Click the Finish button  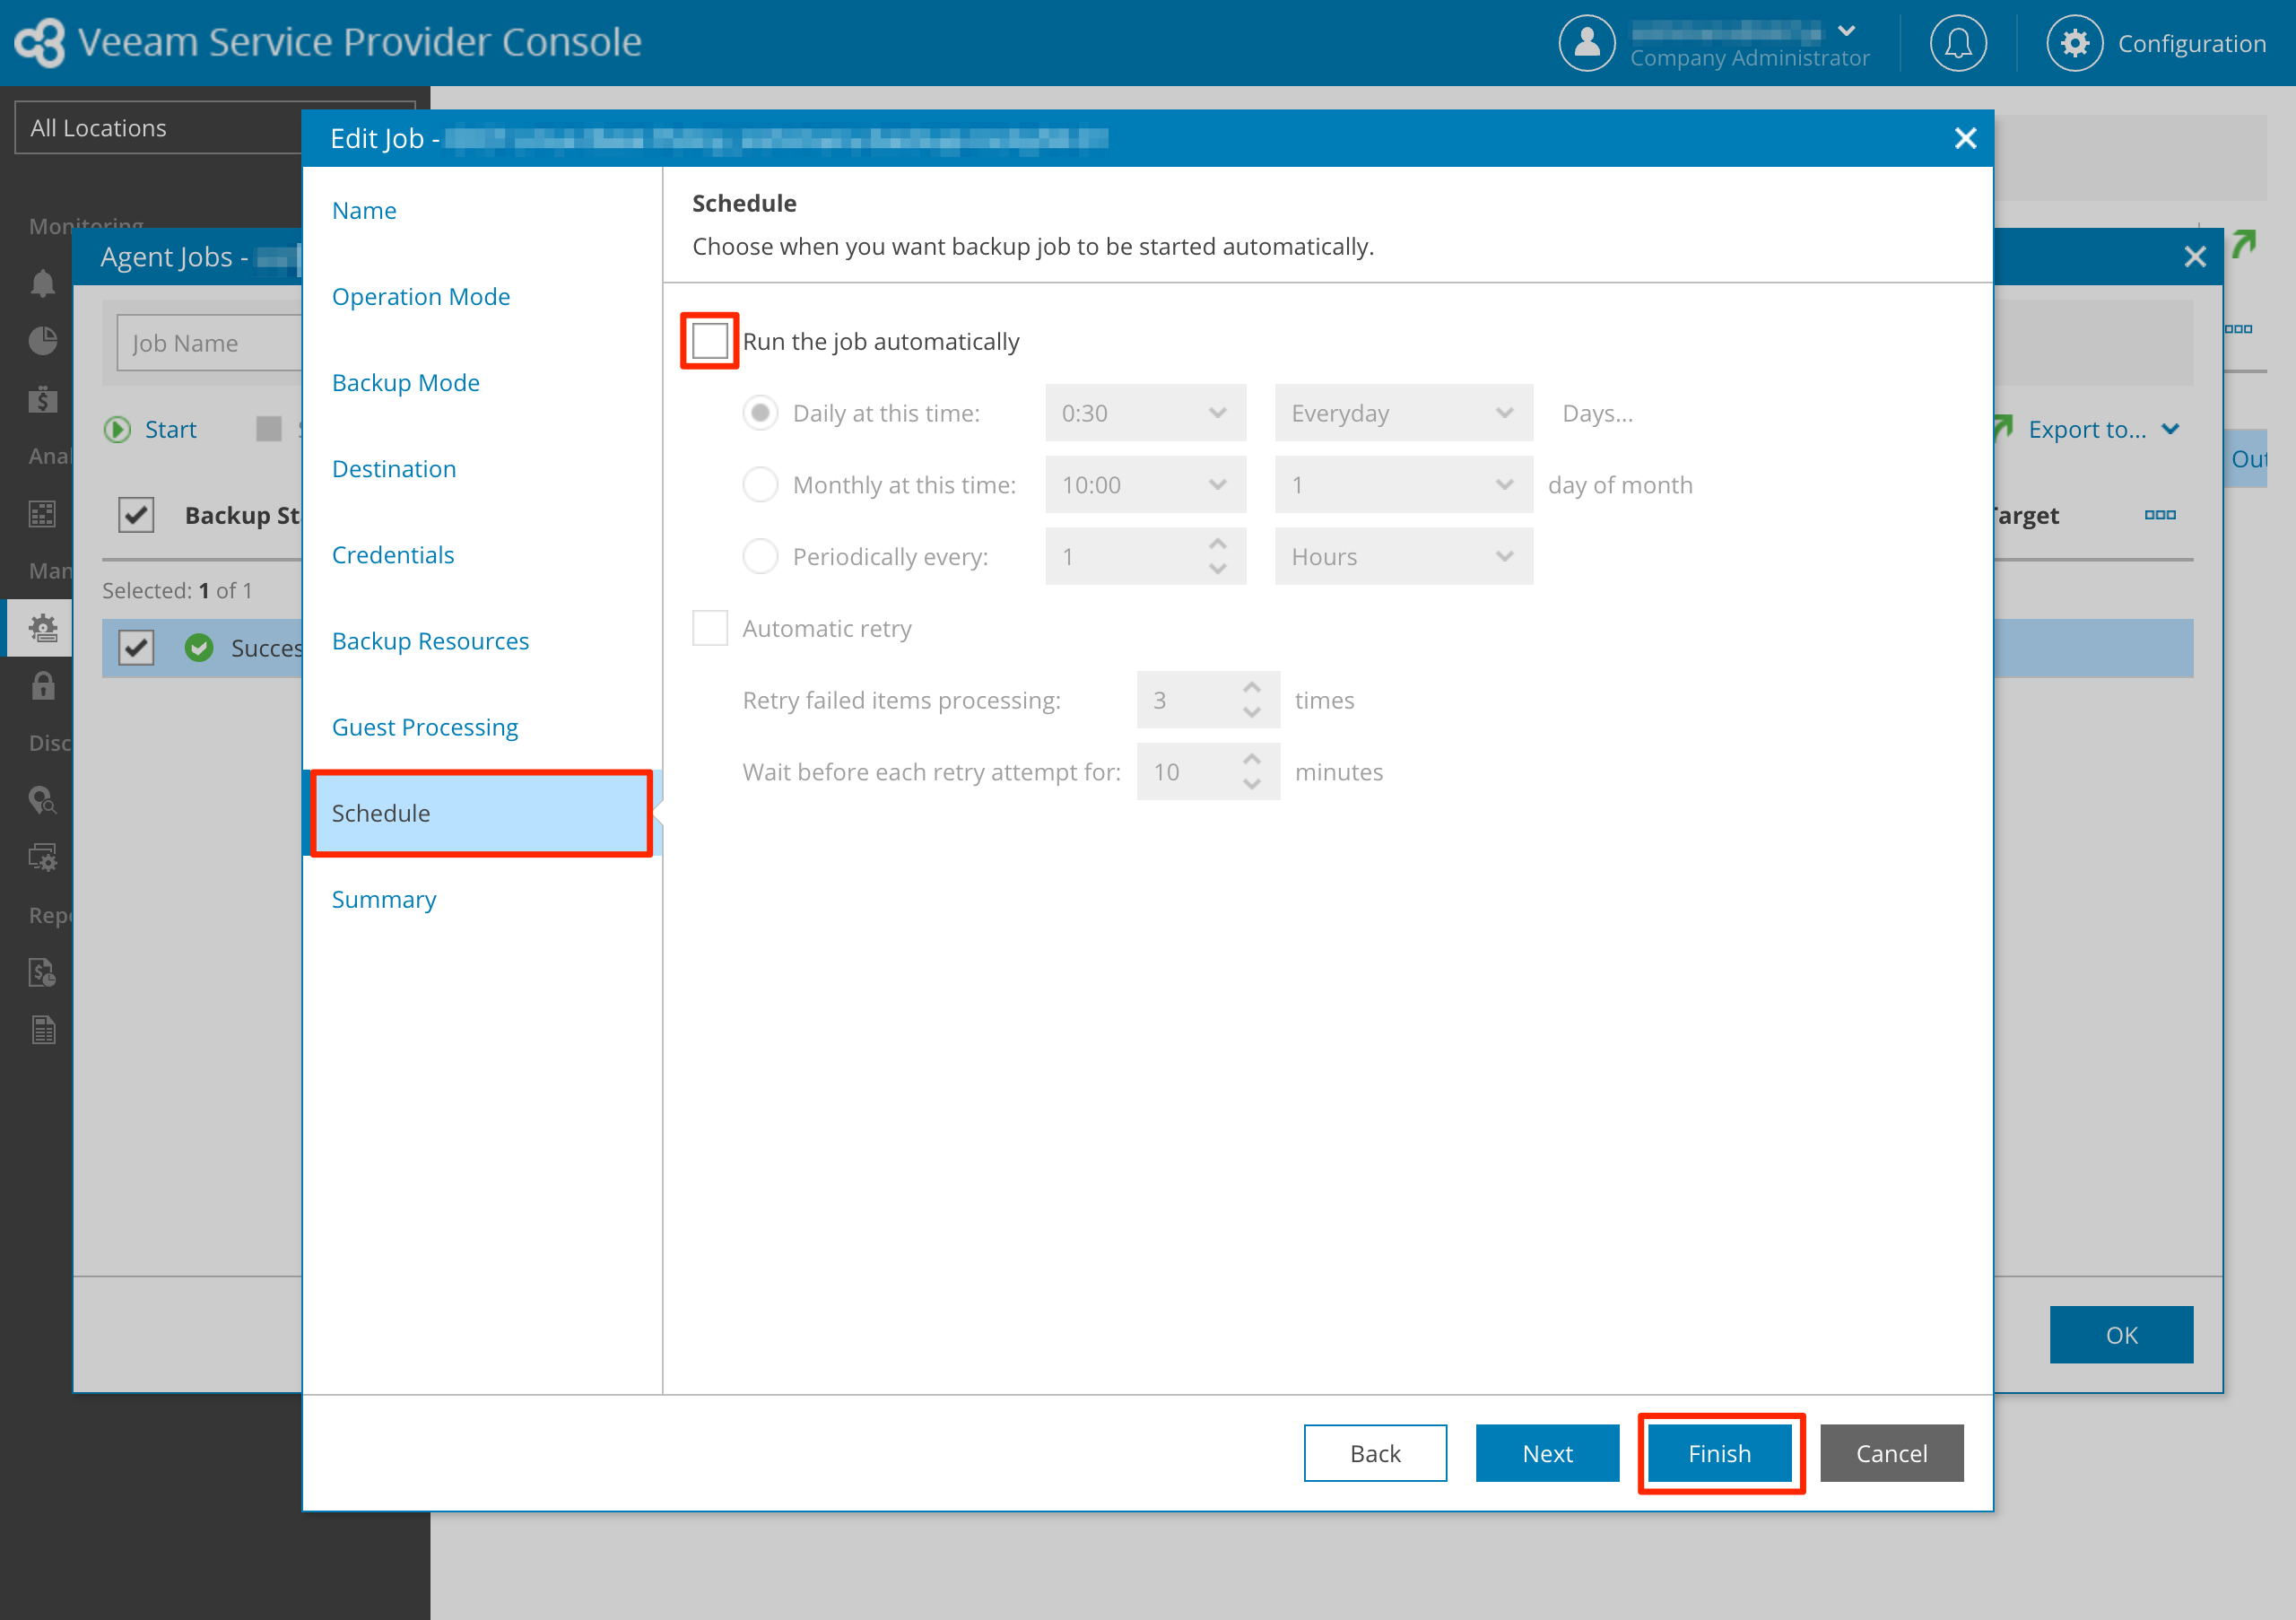[x=1719, y=1453]
